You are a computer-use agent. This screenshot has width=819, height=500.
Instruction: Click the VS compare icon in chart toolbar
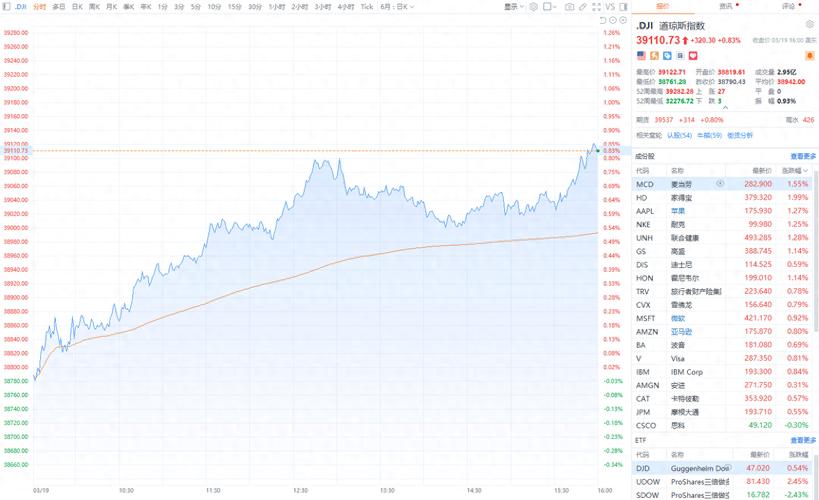pos(609,6)
